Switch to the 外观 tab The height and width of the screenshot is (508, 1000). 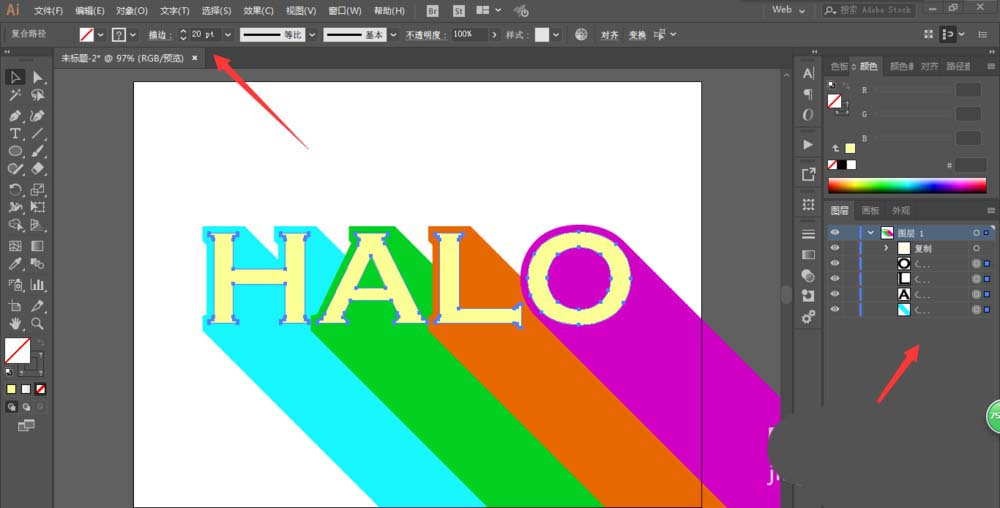(901, 210)
